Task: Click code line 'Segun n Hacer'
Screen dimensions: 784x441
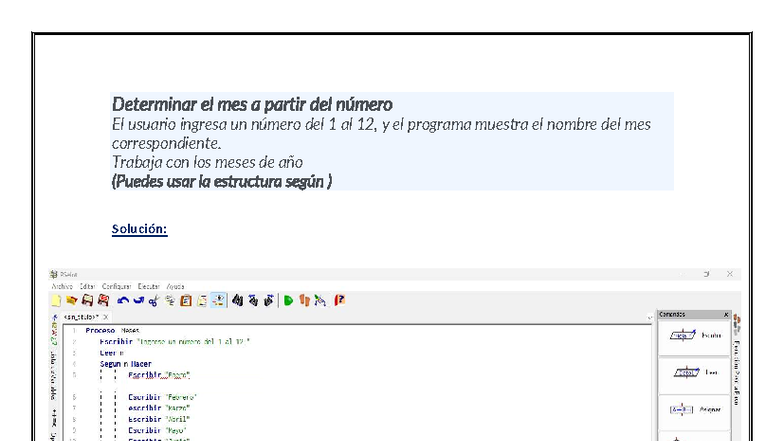Action: coord(126,364)
